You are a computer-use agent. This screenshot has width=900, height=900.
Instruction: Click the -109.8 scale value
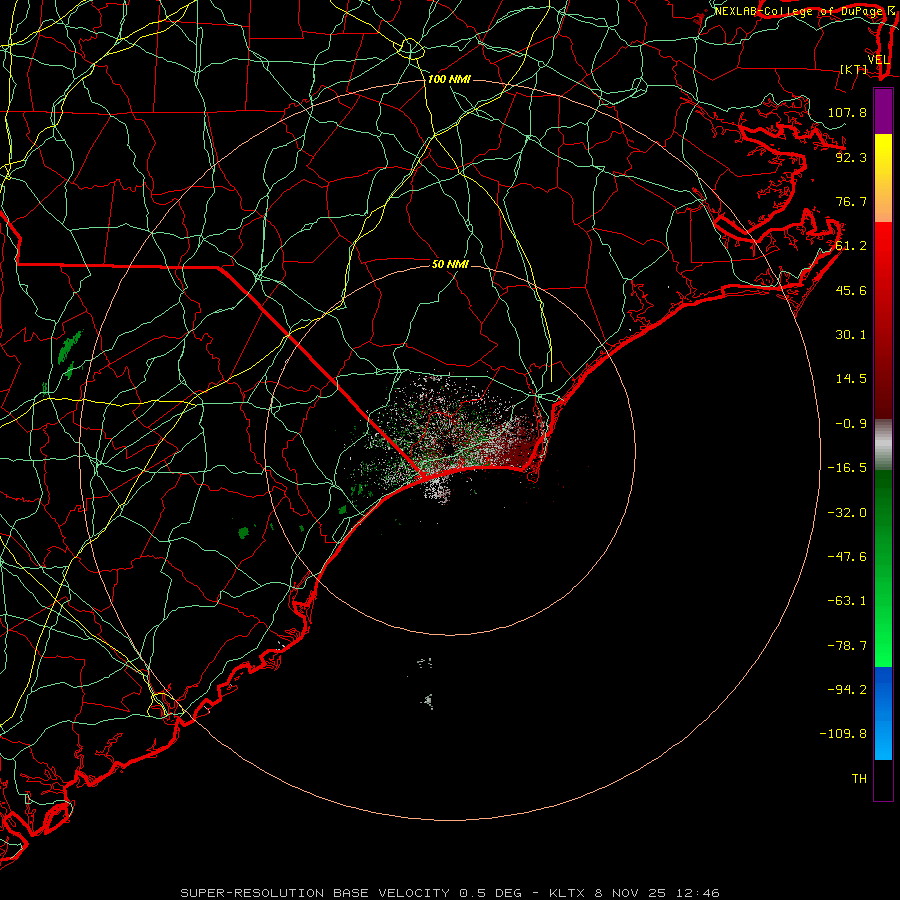pos(843,734)
